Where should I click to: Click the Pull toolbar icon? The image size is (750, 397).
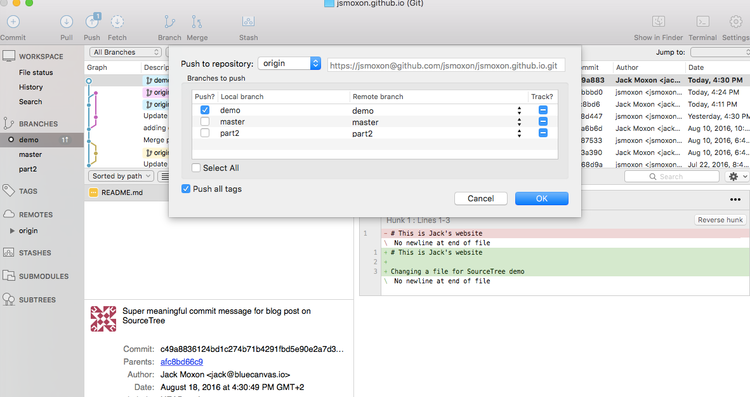(66, 22)
